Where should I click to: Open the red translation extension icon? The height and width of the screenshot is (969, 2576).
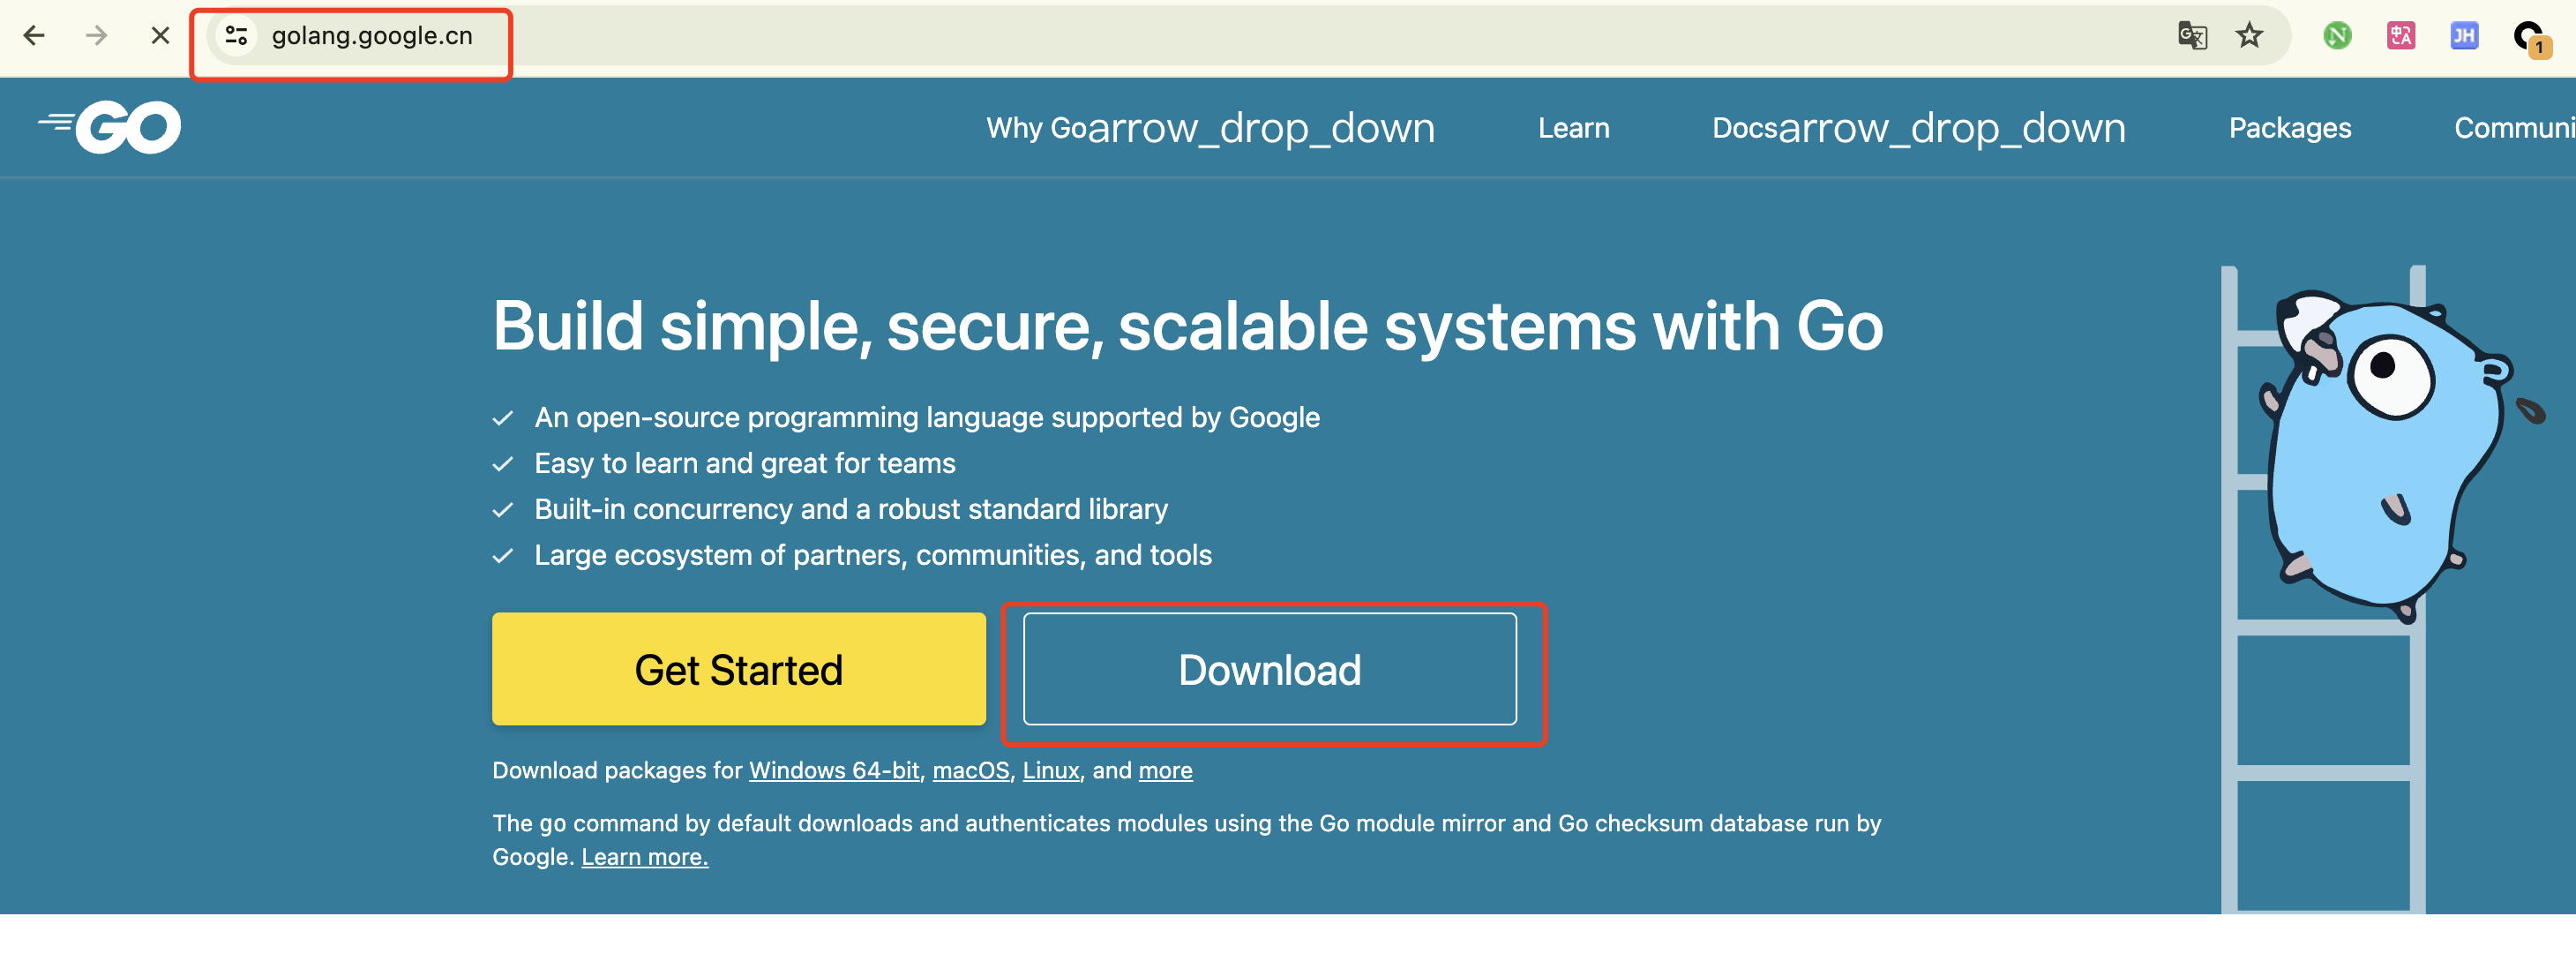[2400, 36]
